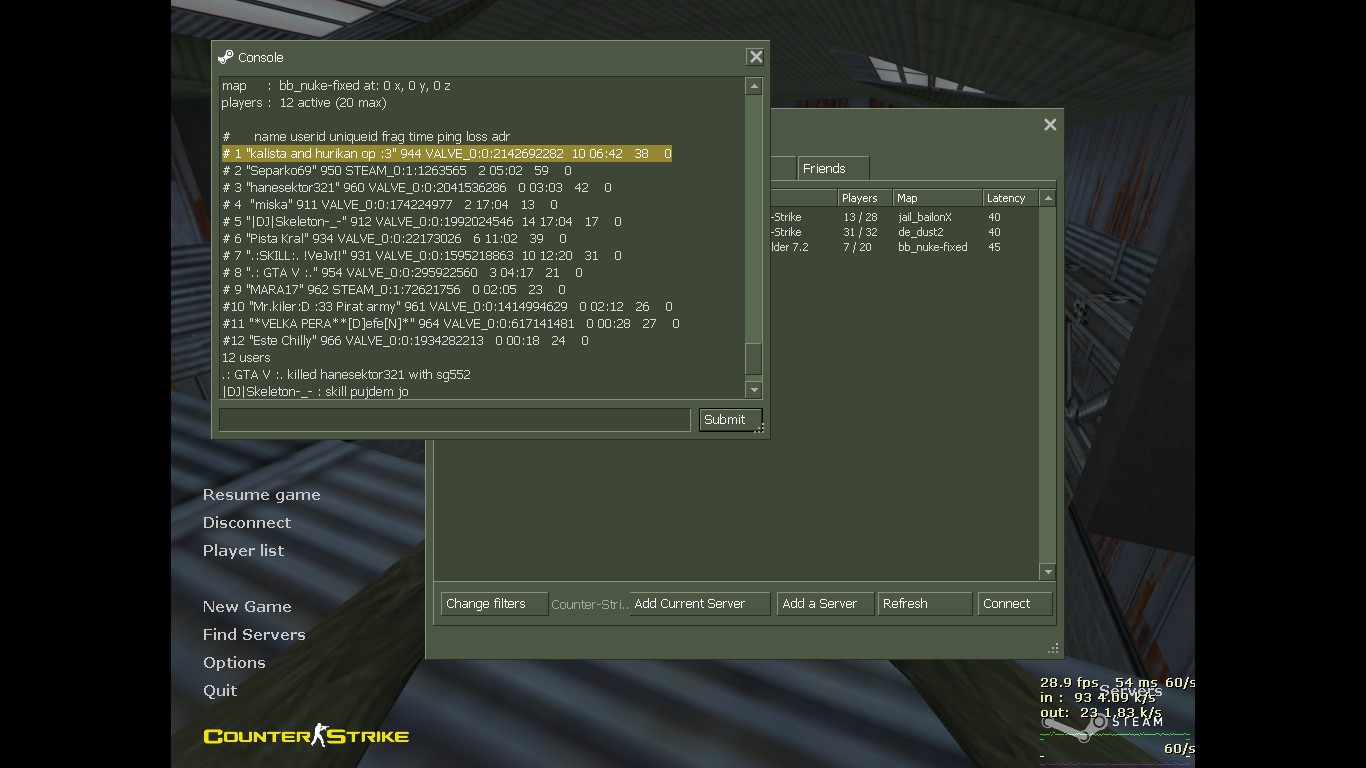Image resolution: width=1366 pixels, height=768 pixels.
Task: Click Add Current Server button
Action: click(700, 604)
